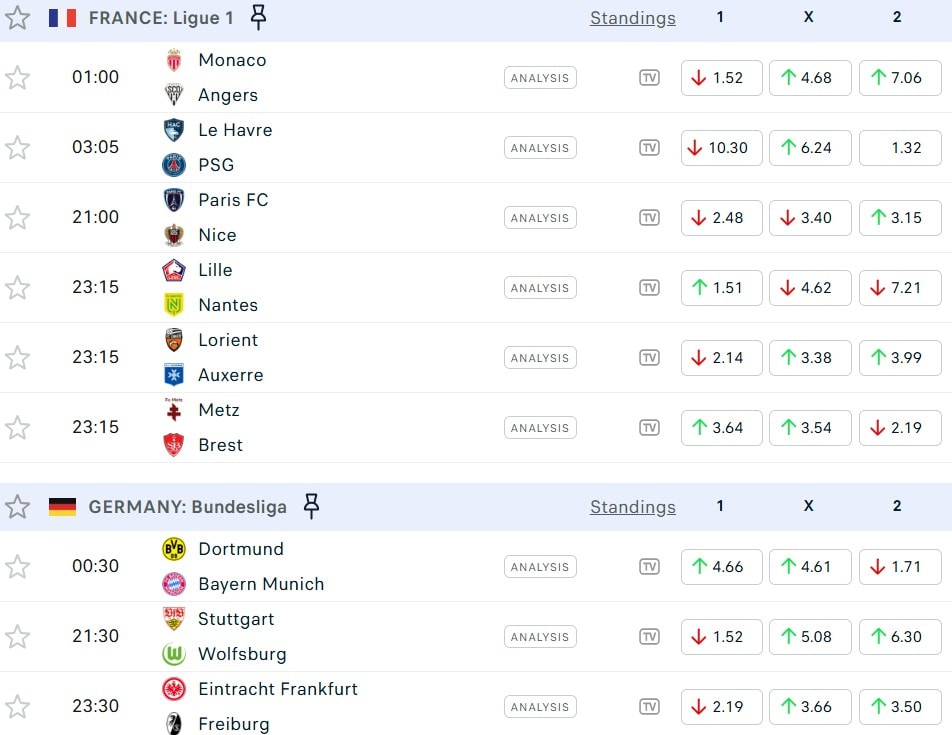Select home win odds 1.52 for Monaco
The width and height of the screenshot is (952, 735).
pyautogui.click(x=721, y=78)
